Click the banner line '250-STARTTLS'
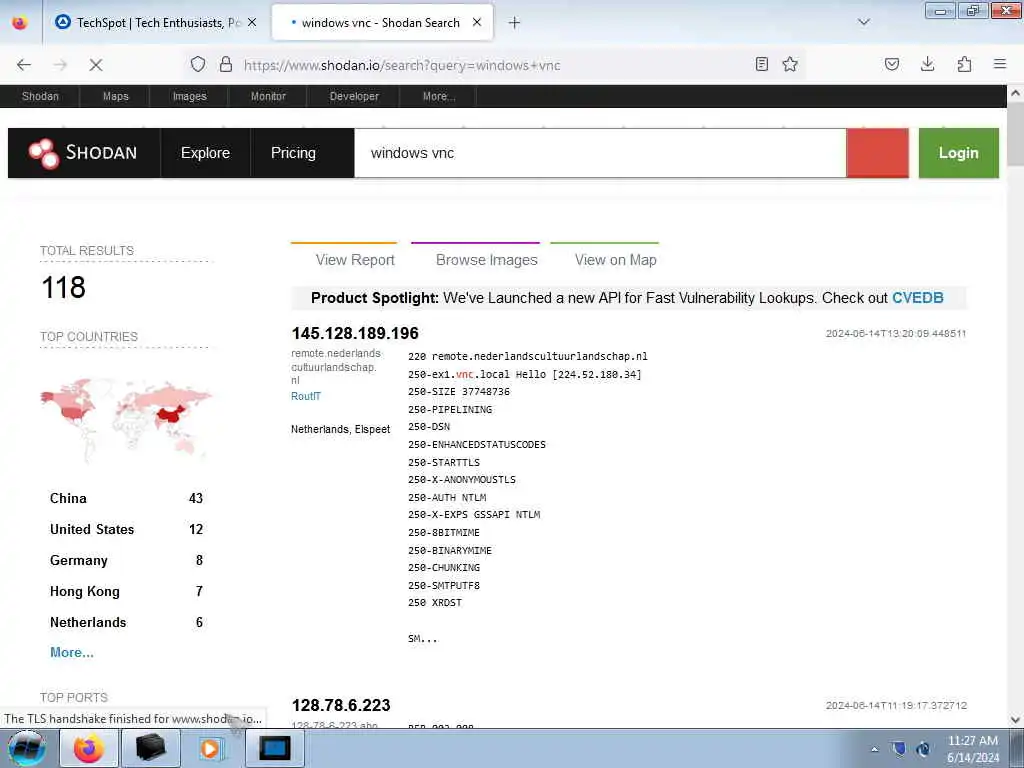1024x768 pixels. (x=444, y=462)
